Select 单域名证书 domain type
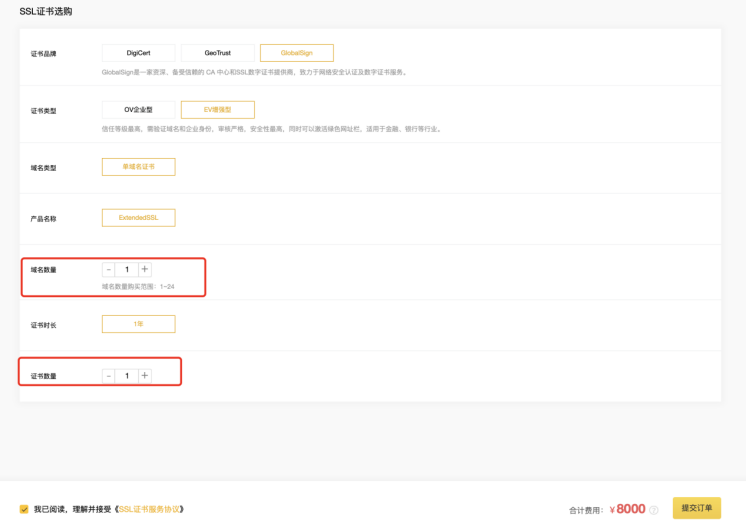The height and width of the screenshot is (530, 746). [x=139, y=167]
